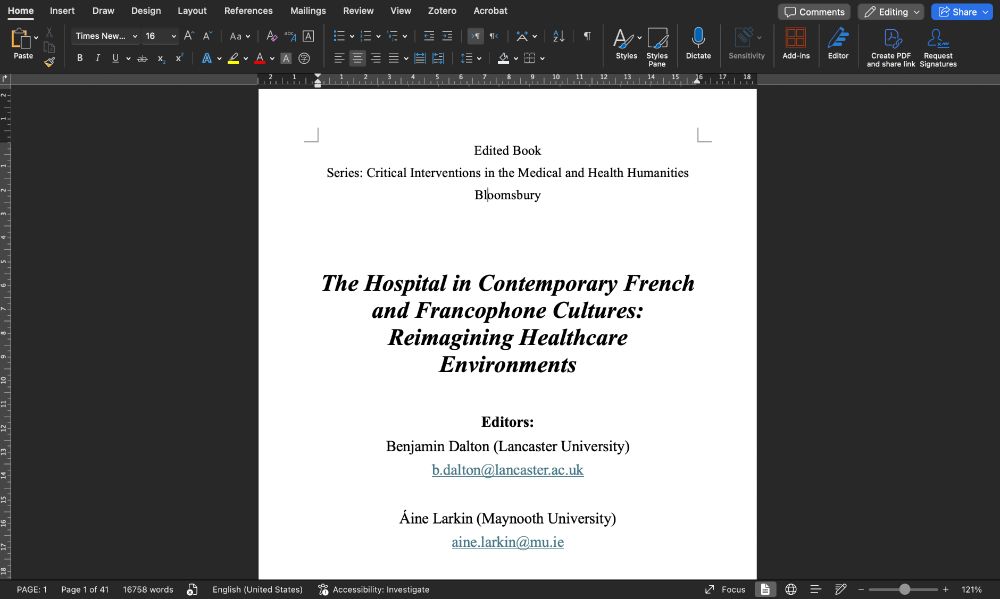The image size is (1000, 599).
Task: Open the Zotero tab
Action: [x=442, y=11]
